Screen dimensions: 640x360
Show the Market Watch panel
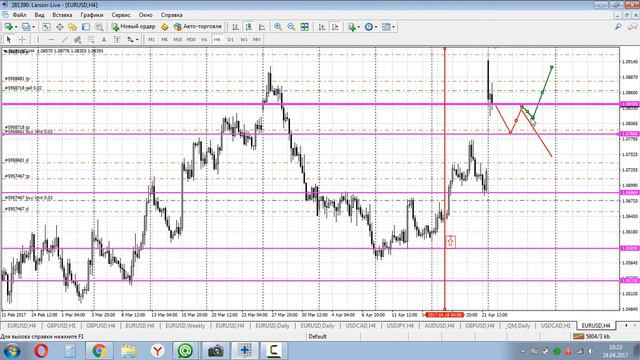[x=46, y=27]
